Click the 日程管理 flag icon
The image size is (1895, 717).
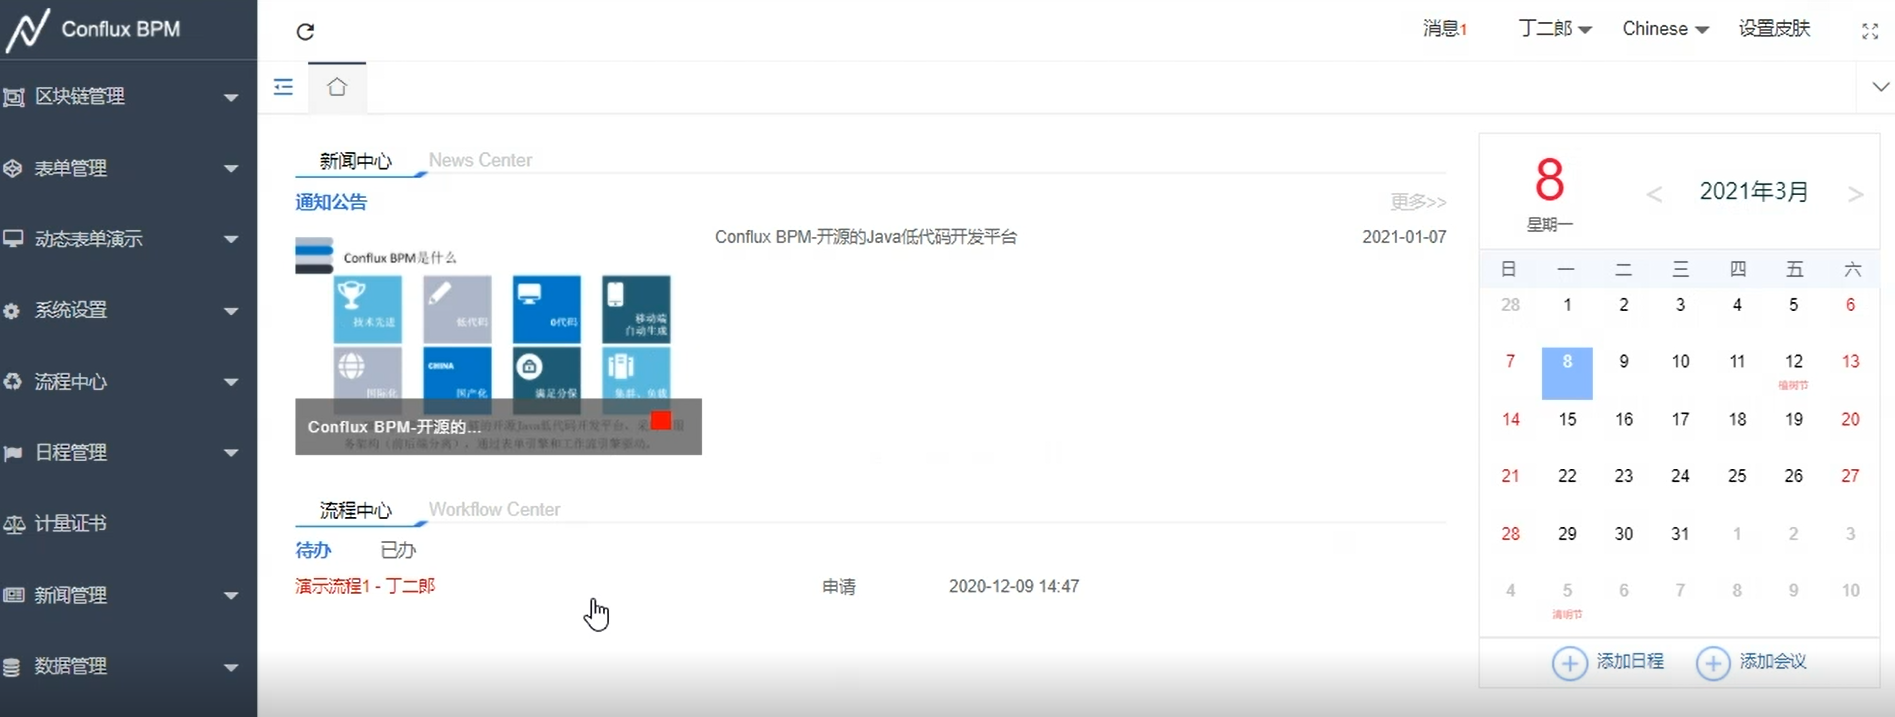tap(13, 453)
